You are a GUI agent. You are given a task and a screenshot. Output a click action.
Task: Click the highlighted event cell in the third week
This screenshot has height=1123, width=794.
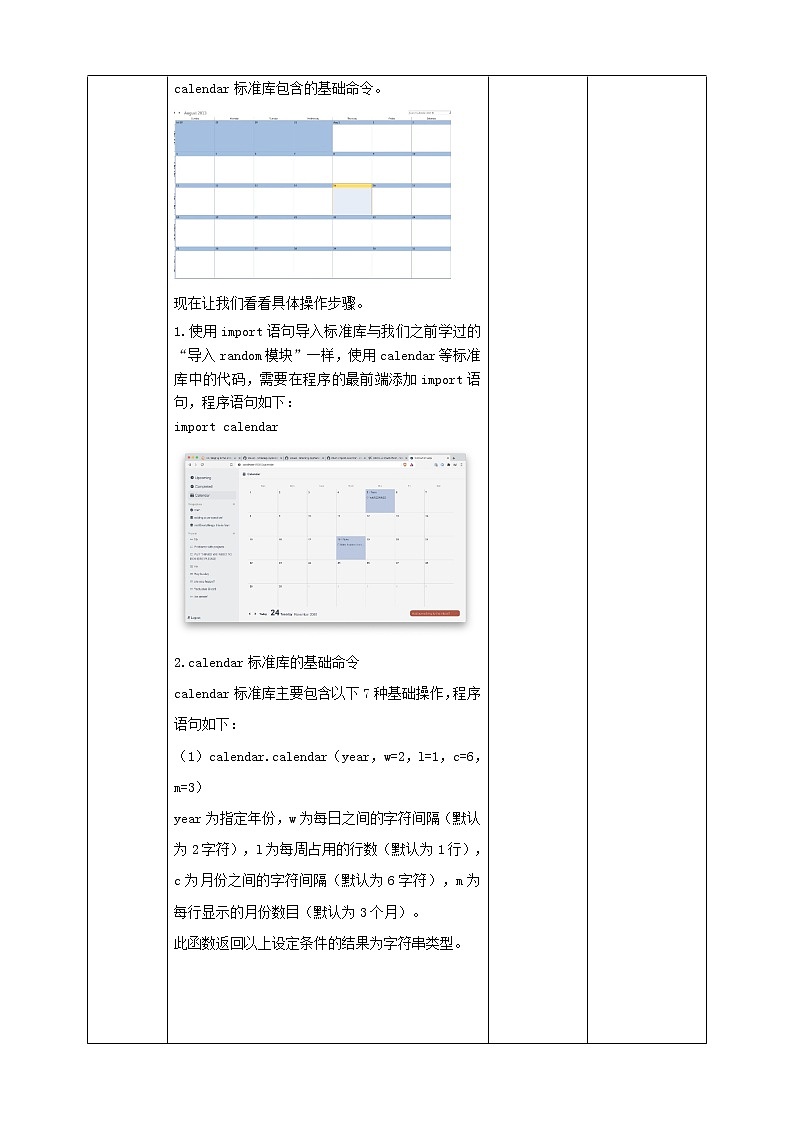tap(351, 549)
